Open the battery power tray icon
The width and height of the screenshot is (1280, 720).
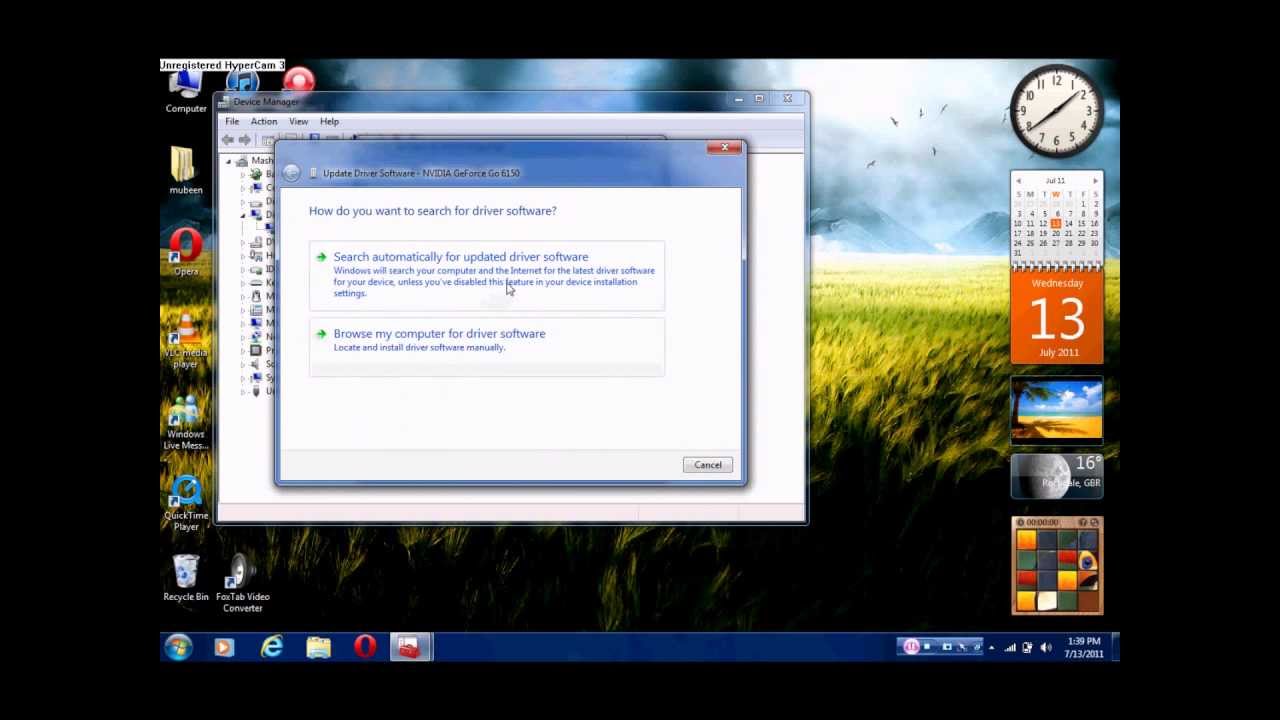coord(1027,648)
